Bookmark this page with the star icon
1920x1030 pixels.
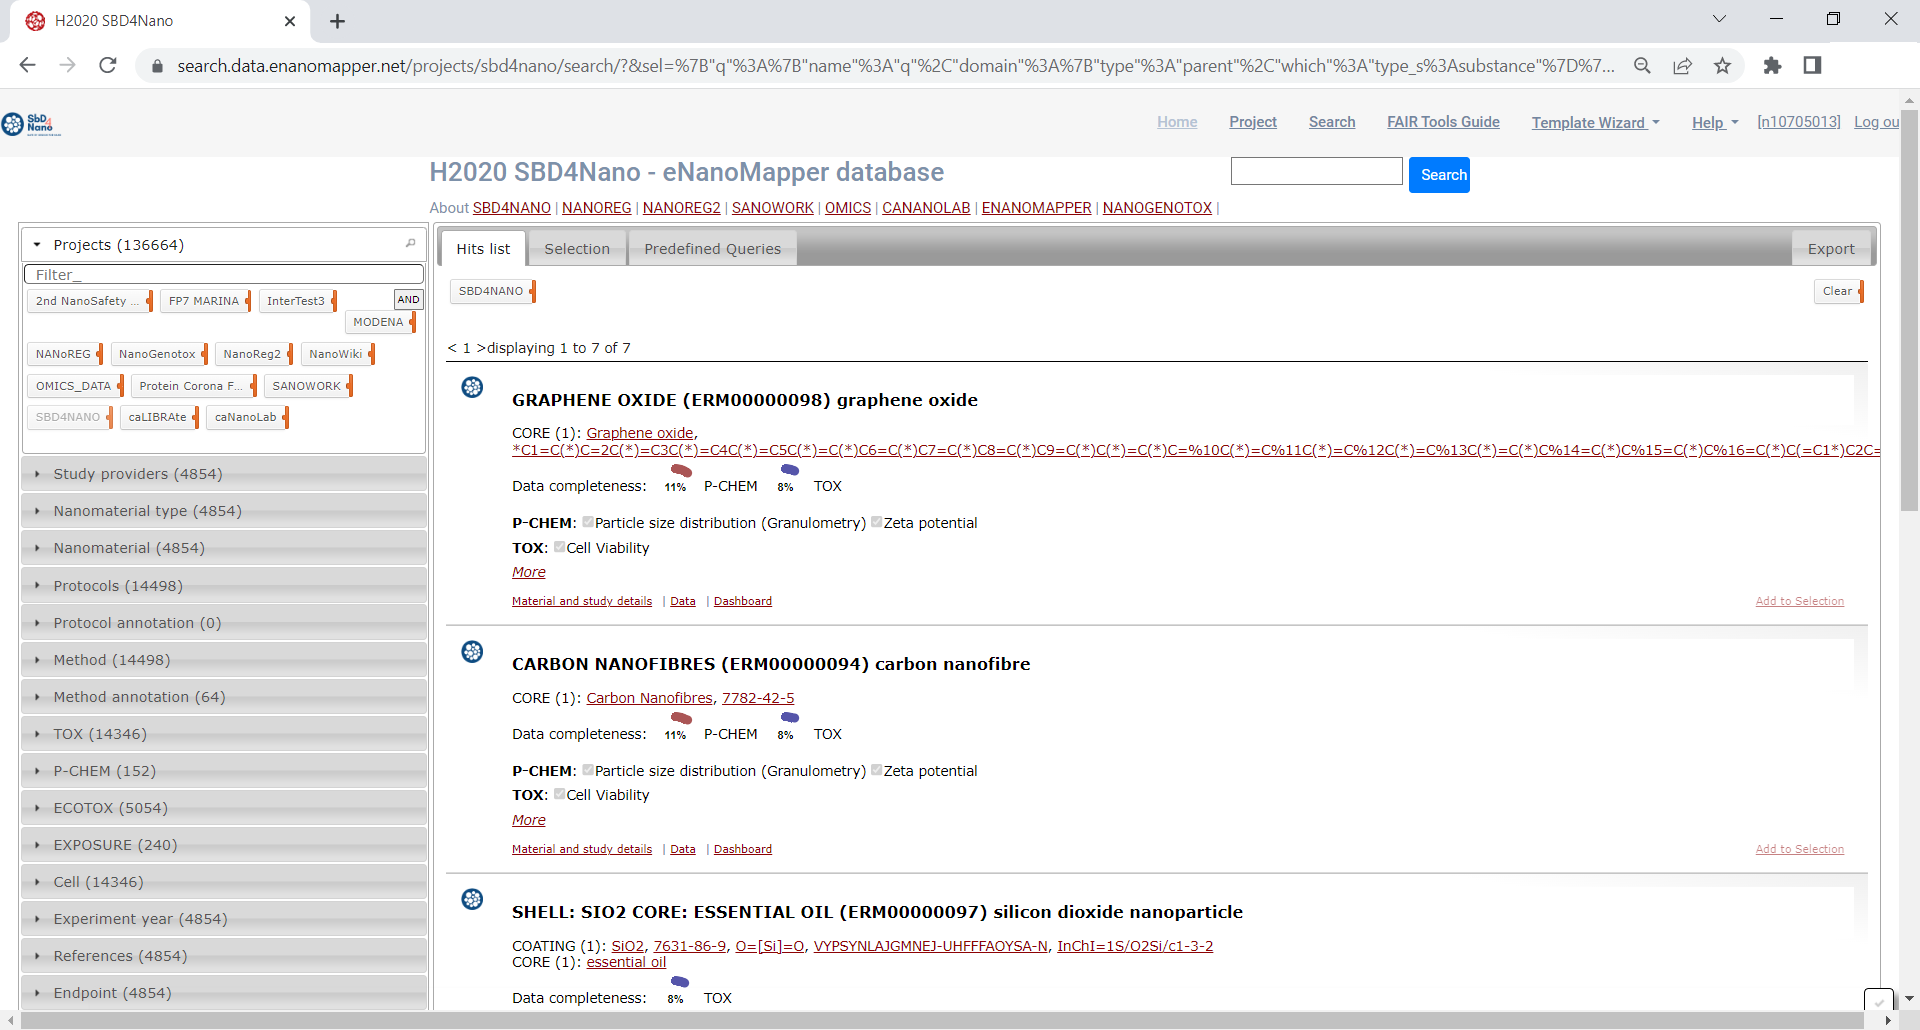click(x=1722, y=66)
